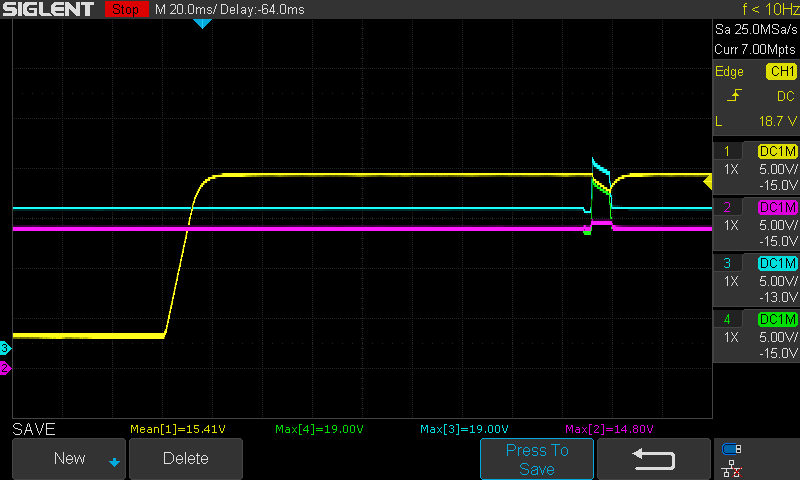Click the red Stop run status
This screenshot has height=480, width=800.
point(126,9)
